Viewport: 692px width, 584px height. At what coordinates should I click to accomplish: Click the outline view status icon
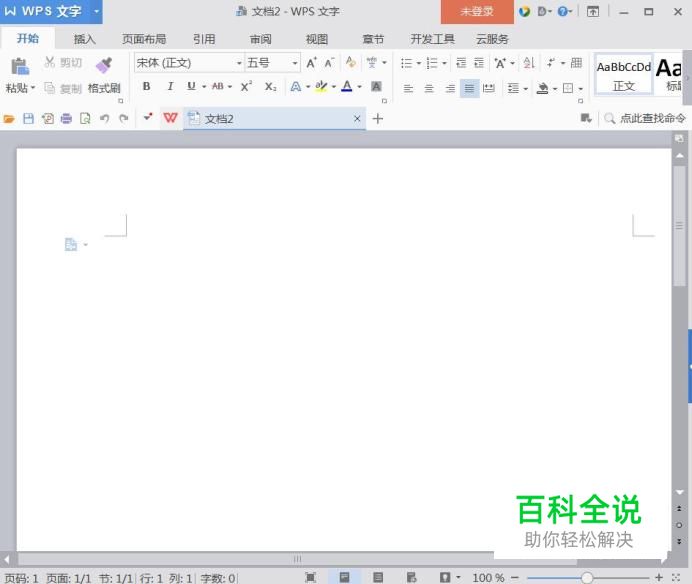point(378,577)
